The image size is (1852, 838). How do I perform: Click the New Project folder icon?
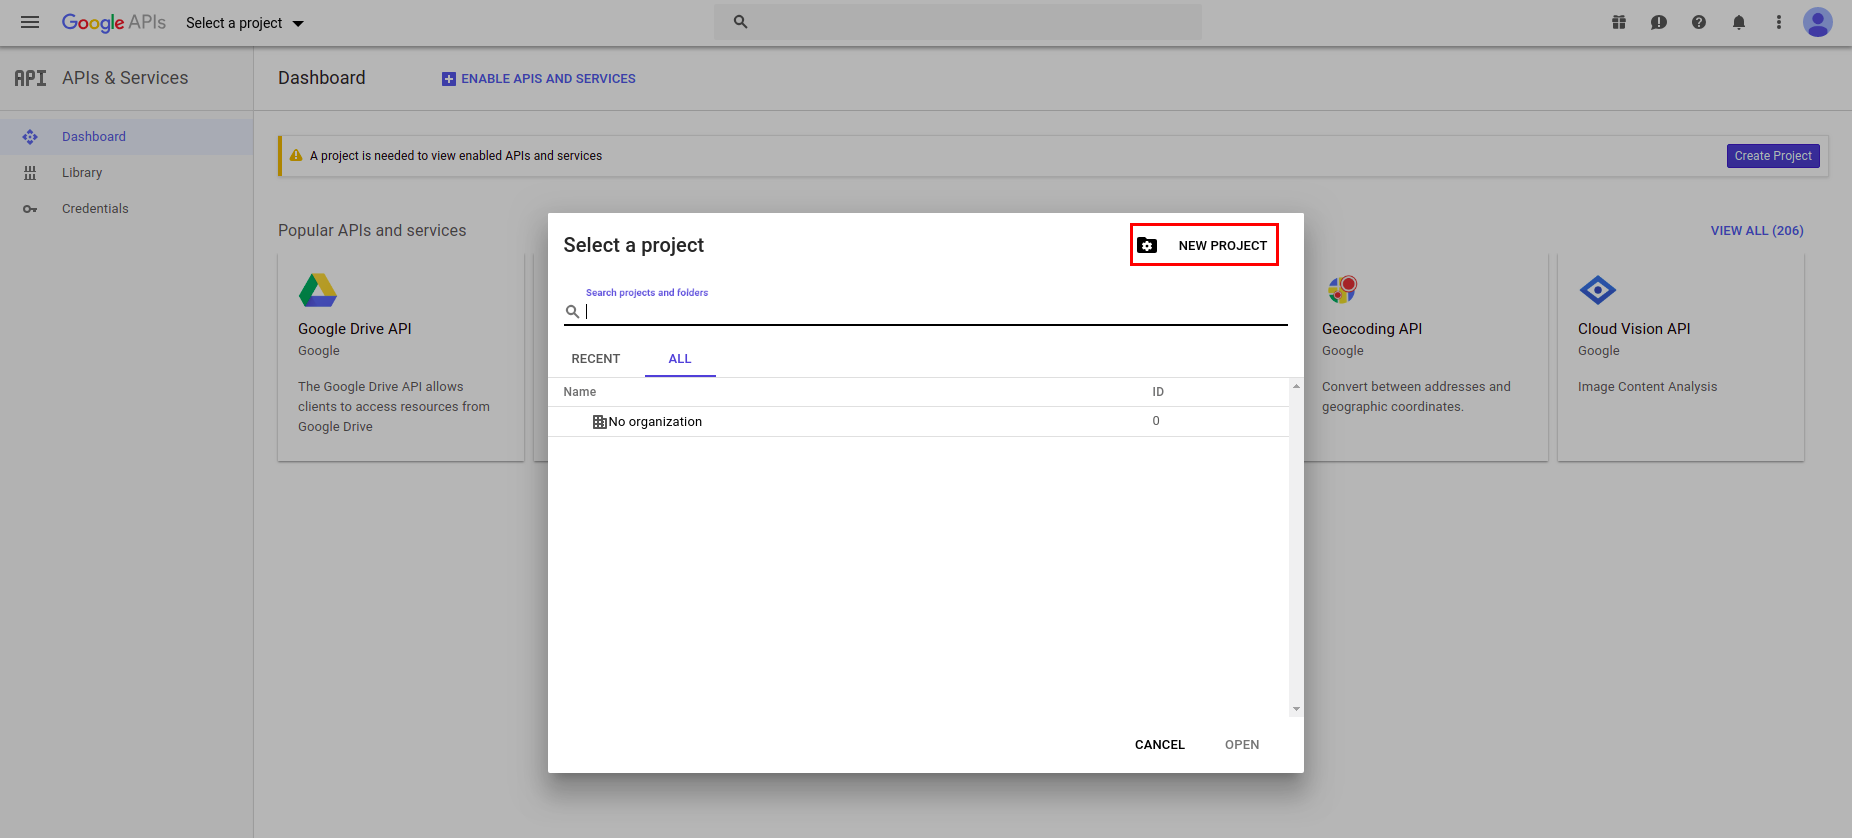(1147, 246)
